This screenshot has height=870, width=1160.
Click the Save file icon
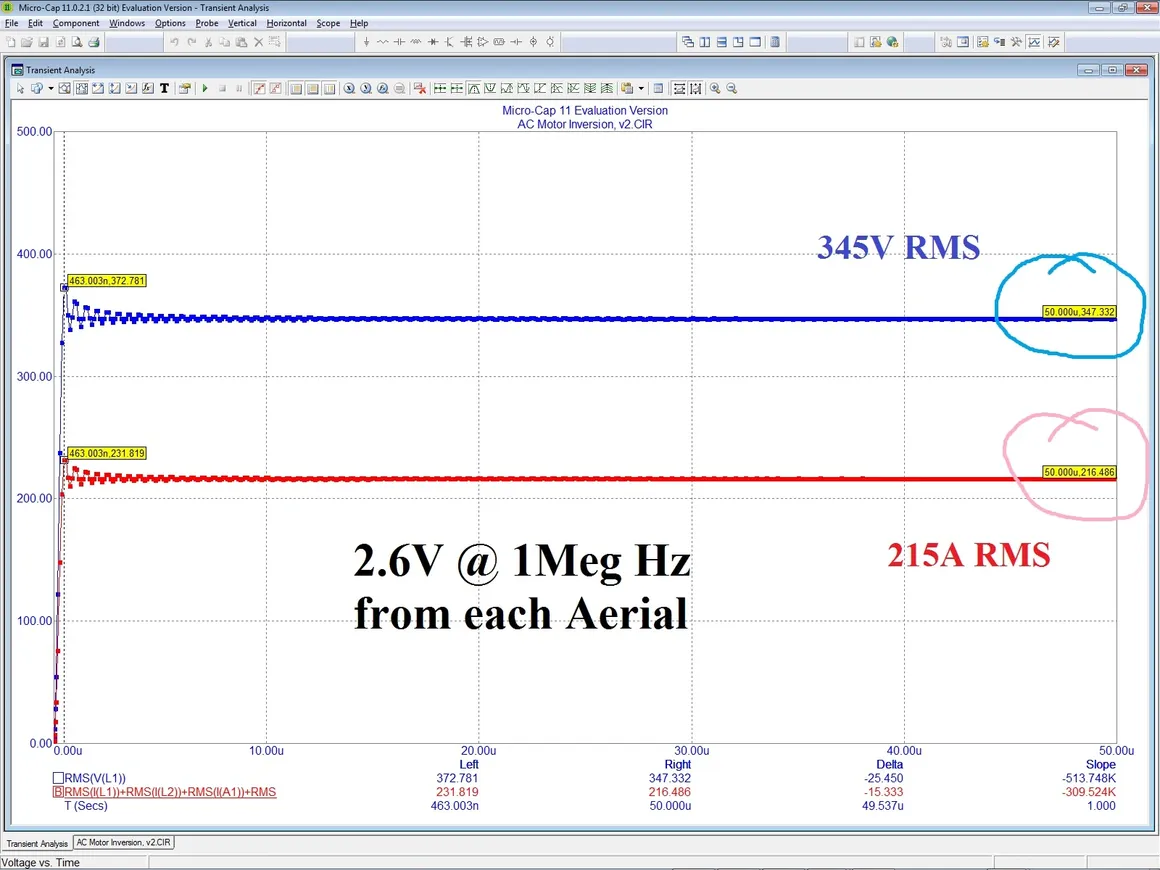[x=44, y=43]
